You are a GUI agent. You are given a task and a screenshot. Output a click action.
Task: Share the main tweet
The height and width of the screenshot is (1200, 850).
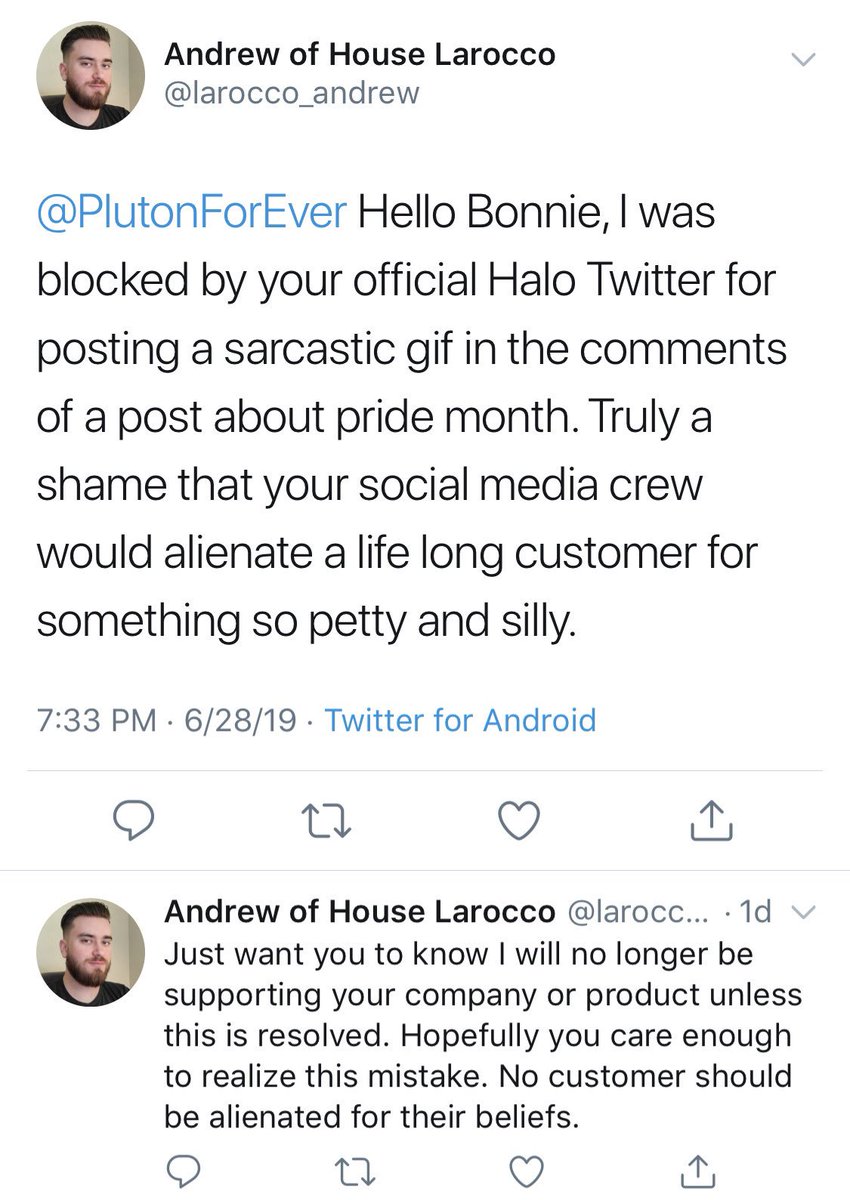(713, 821)
